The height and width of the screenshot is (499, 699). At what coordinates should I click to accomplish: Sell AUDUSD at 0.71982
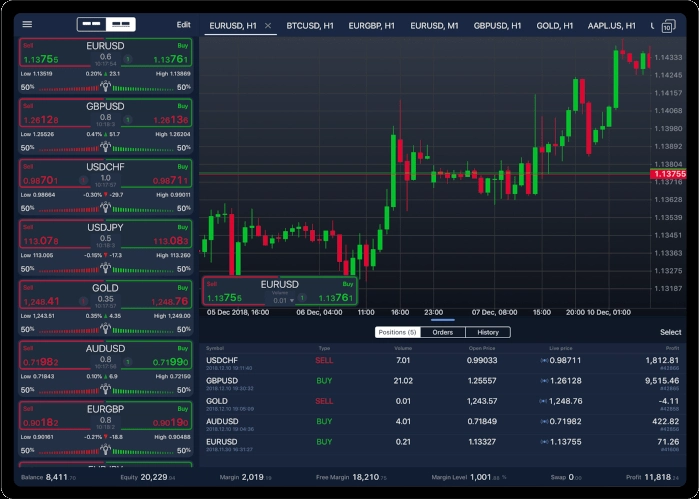coord(55,355)
